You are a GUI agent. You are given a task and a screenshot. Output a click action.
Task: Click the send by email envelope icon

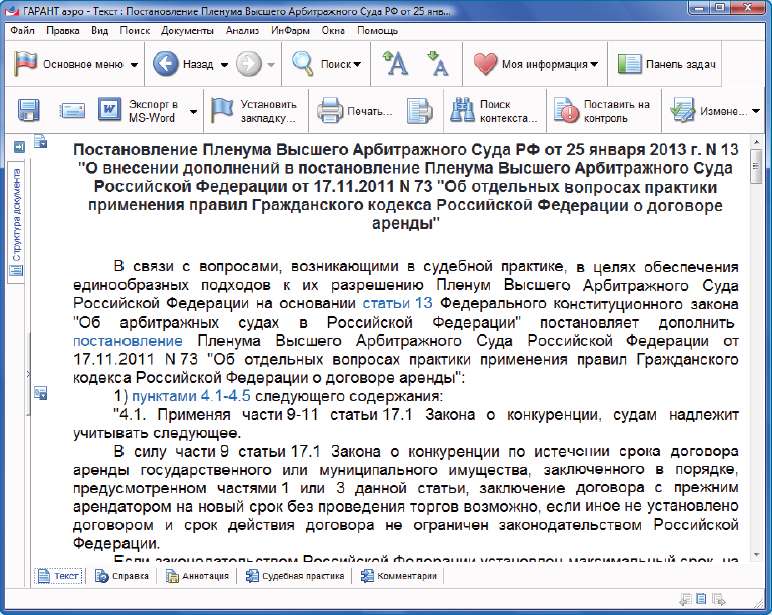[x=71, y=110]
